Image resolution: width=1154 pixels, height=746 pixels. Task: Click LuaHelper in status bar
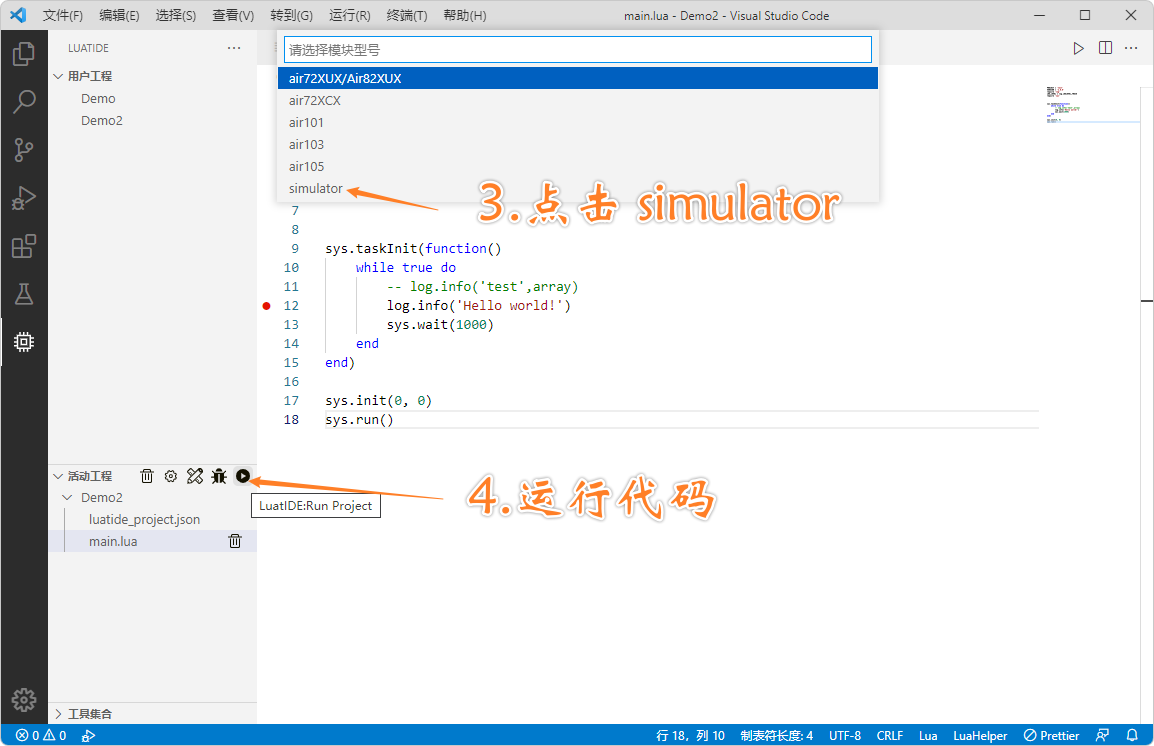980,735
